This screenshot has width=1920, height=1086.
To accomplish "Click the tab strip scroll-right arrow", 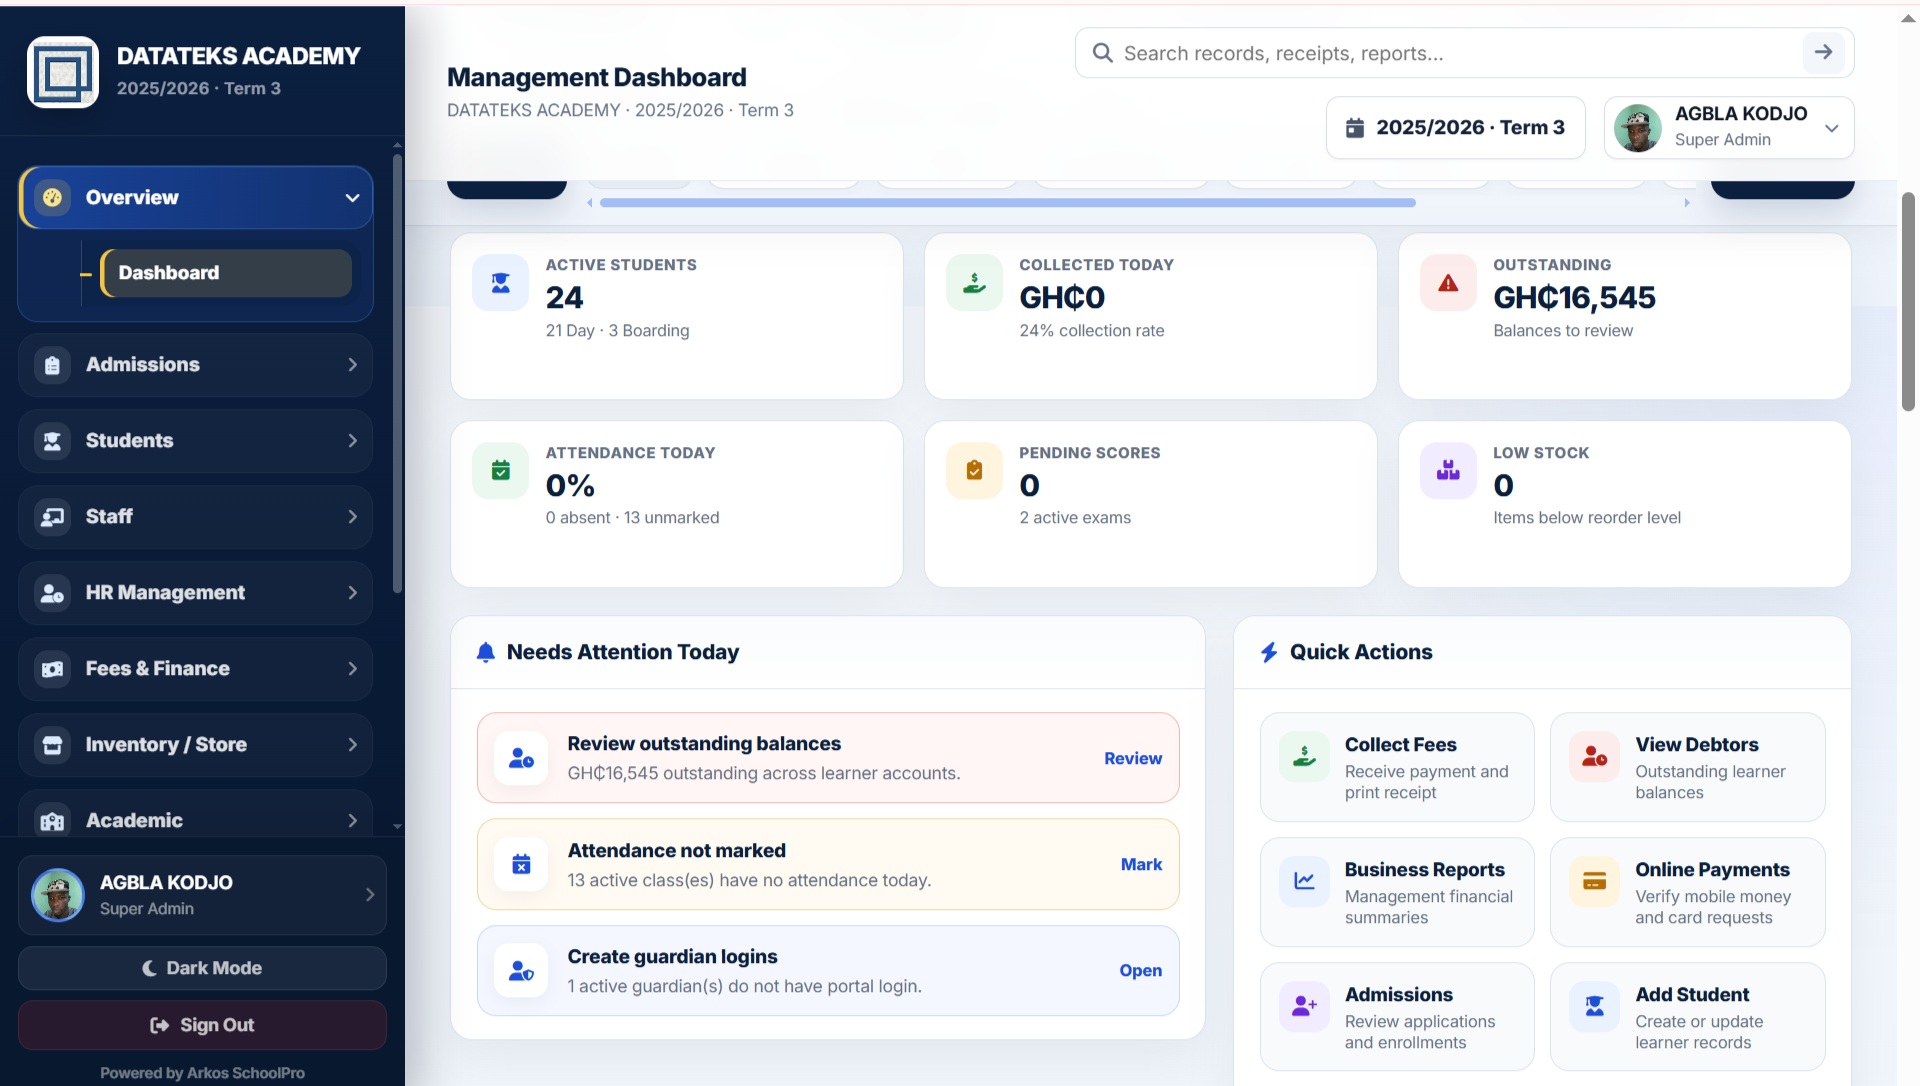I will (1687, 203).
